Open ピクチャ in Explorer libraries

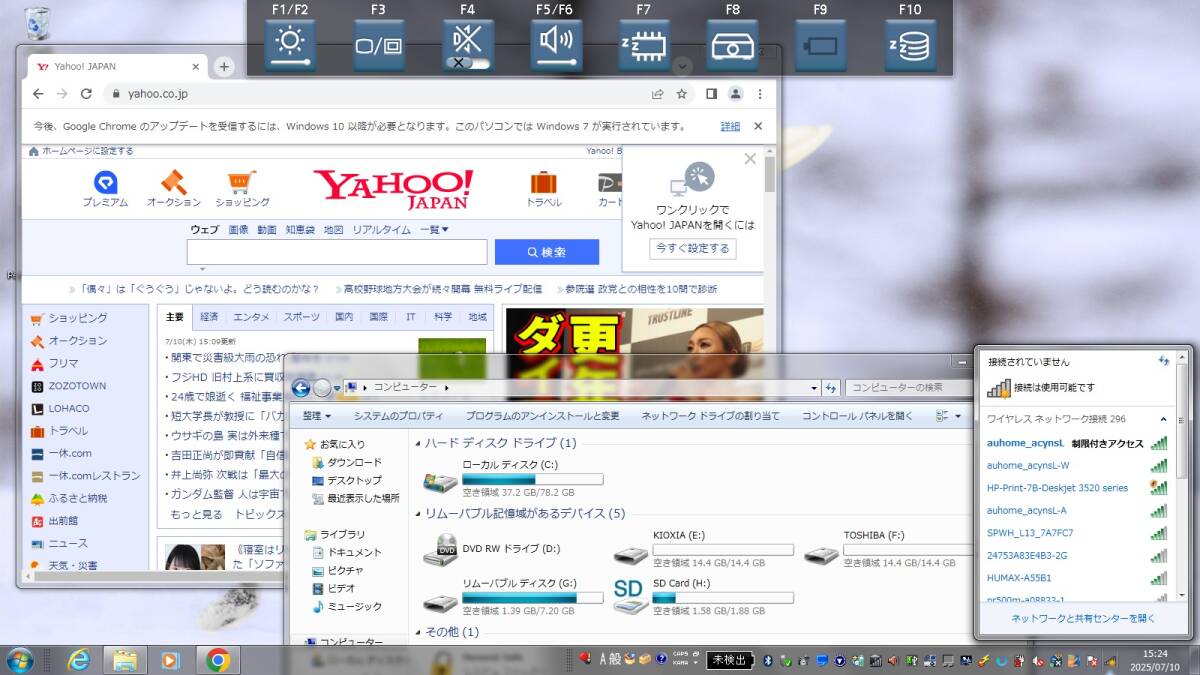point(337,570)
